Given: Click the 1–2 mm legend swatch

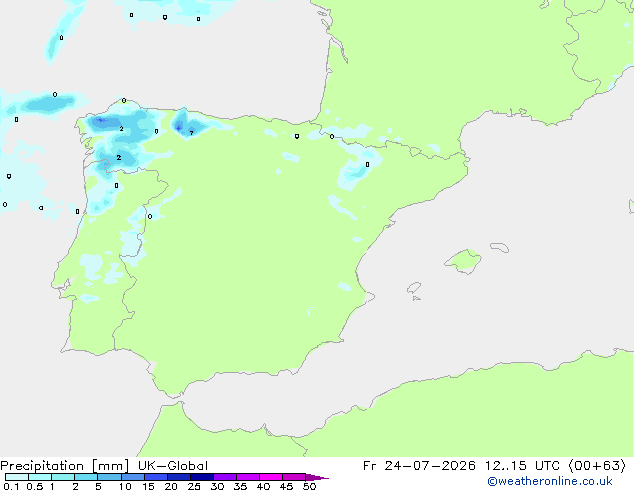Looking at the screenshot, I should tap(63, 477).
